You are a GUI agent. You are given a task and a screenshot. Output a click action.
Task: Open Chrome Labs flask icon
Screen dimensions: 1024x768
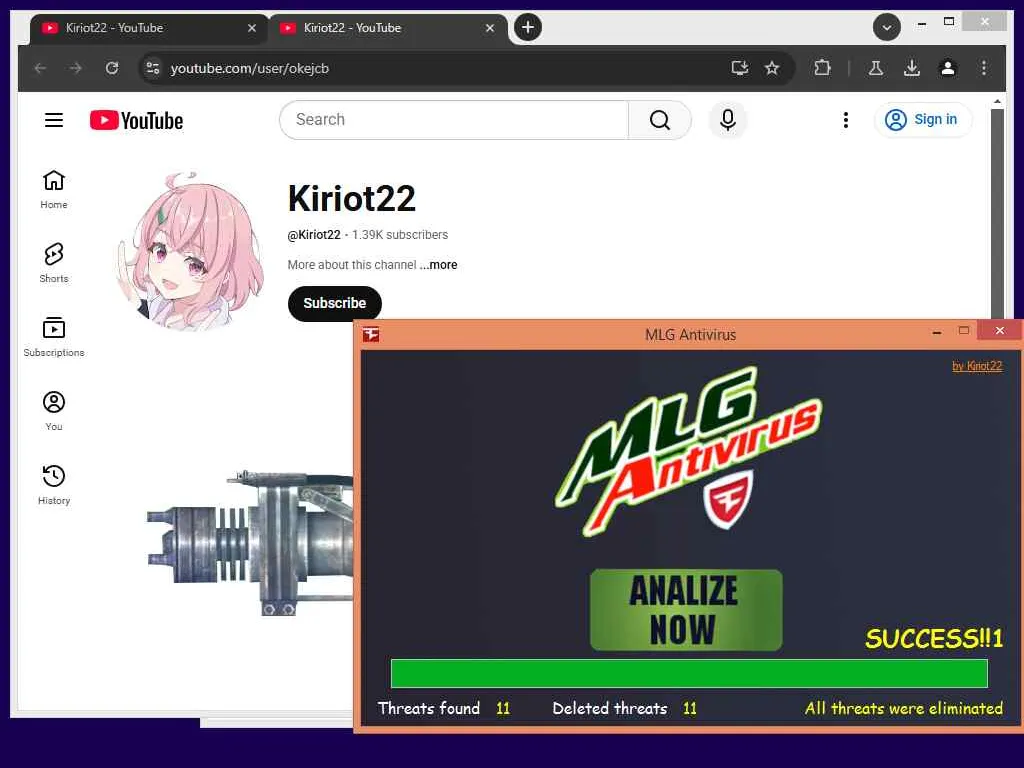tap(876, 68)
